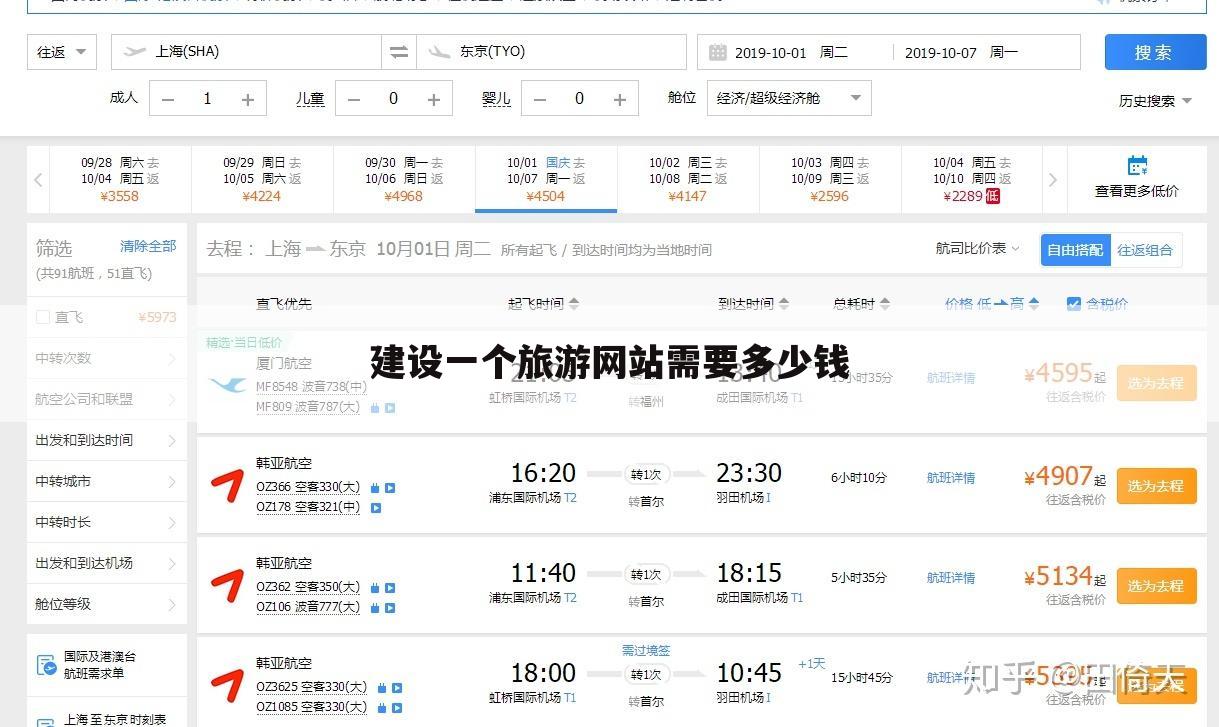Open 国际及港澳台航班需求单 icon
Screen dimensions: 1219x727
pyautogui.click(x=46, y=665)
